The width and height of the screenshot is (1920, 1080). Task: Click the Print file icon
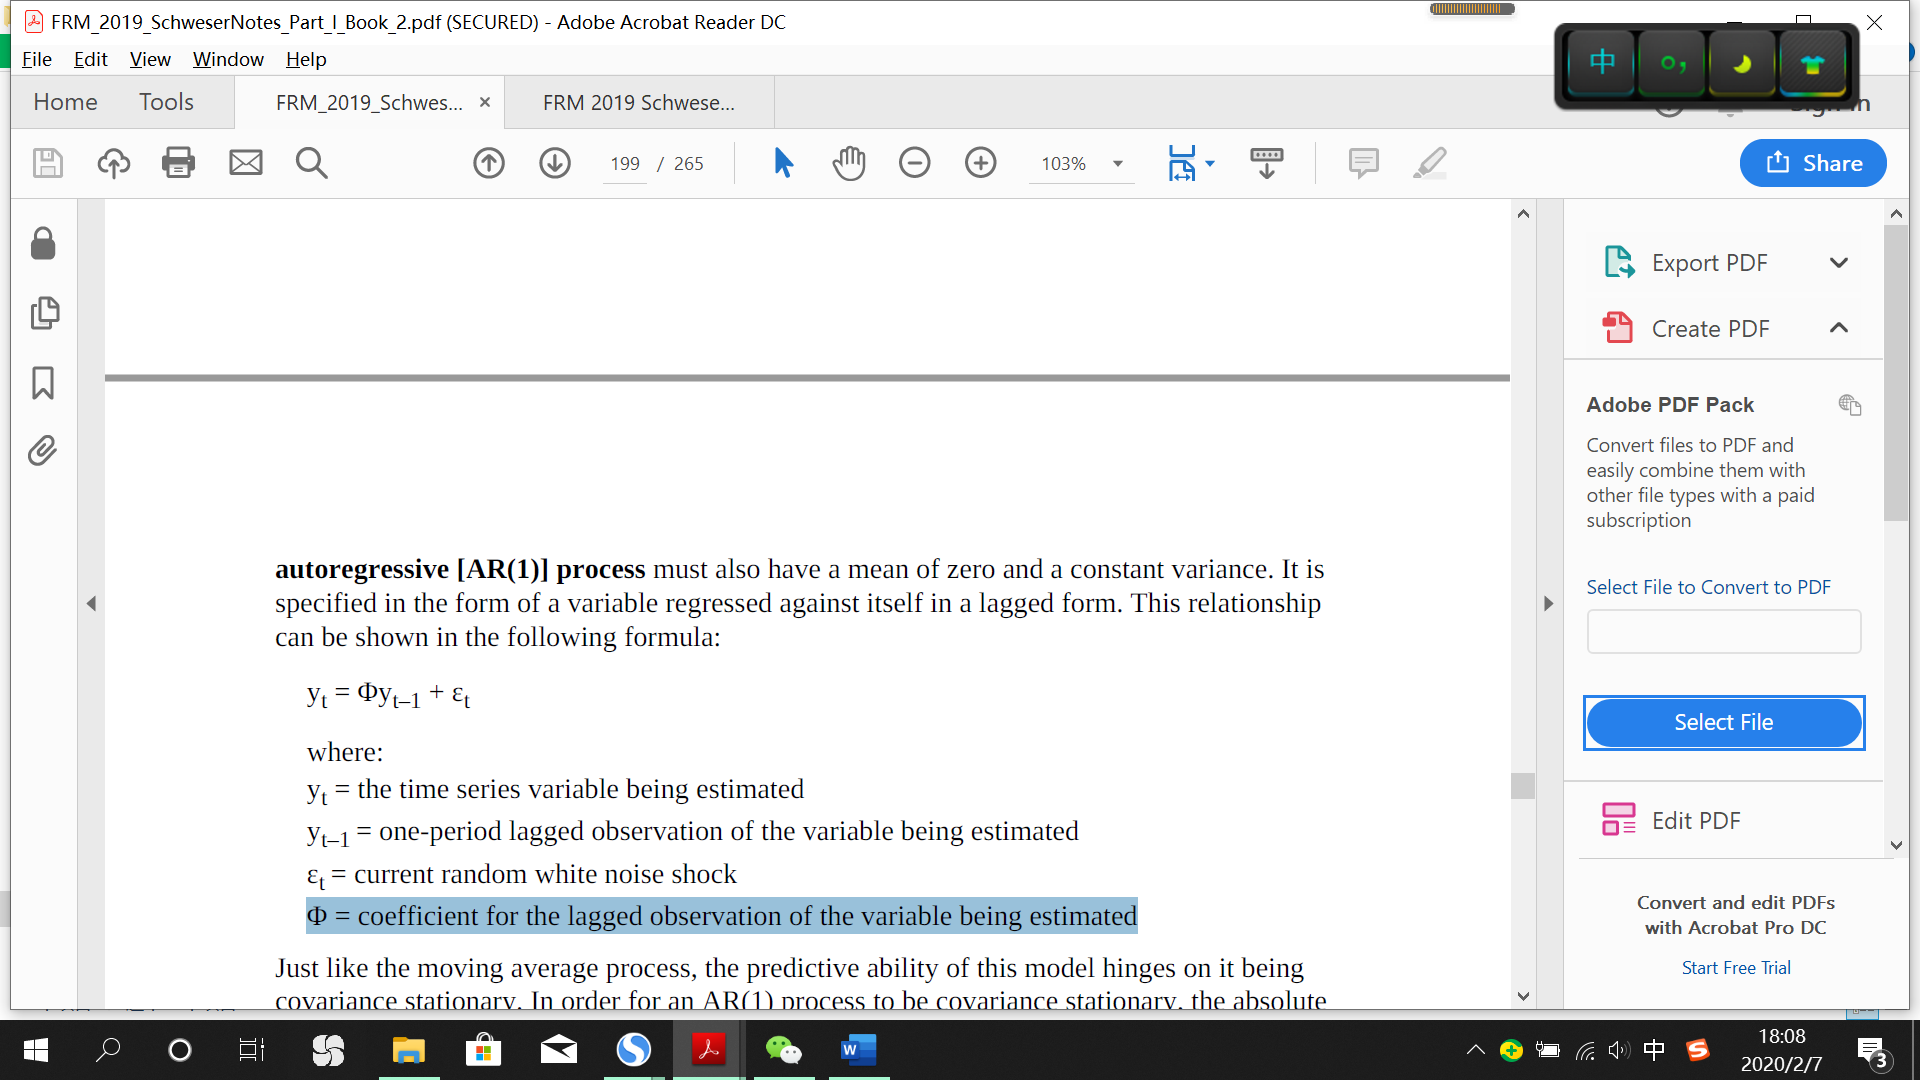tap(178, 163)
